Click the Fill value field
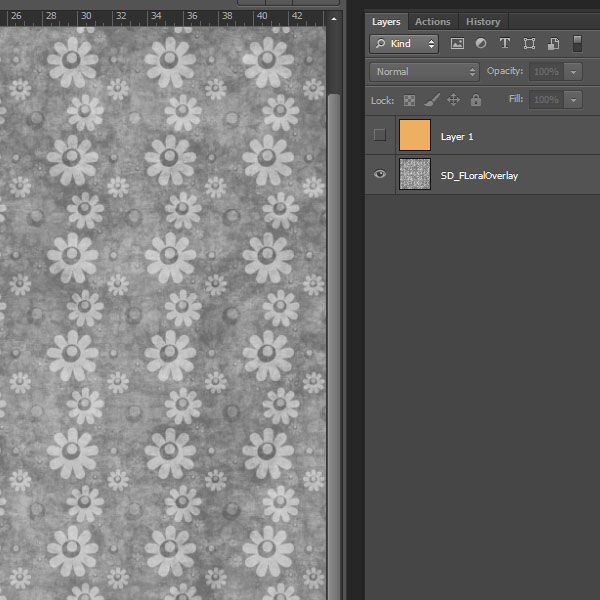 546,100
